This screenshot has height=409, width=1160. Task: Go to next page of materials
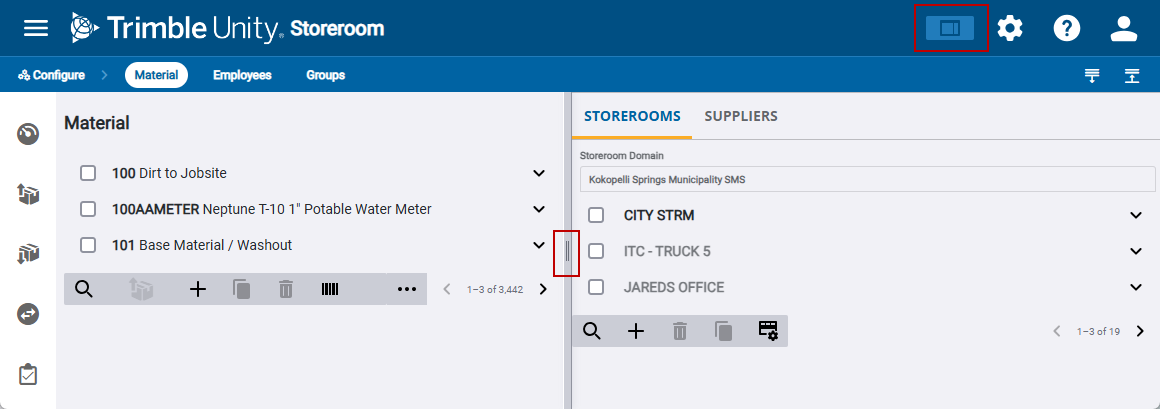543,289
